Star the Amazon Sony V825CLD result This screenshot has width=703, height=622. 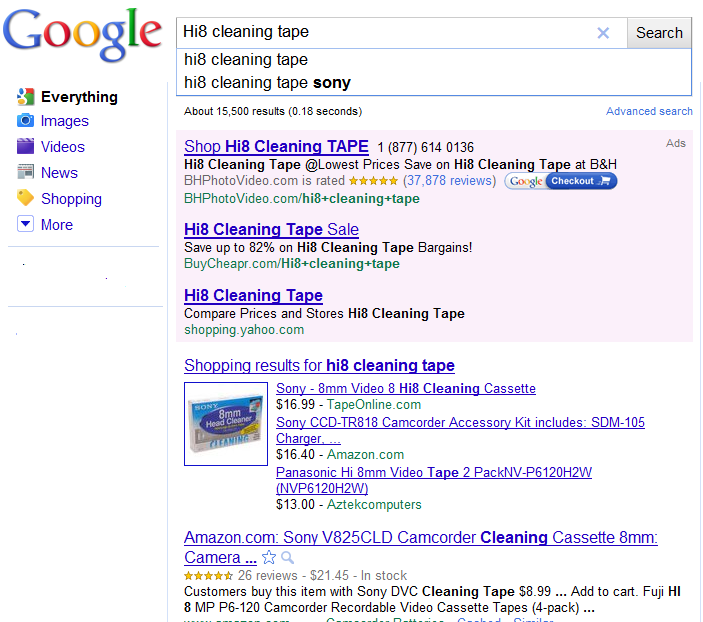pos(269,557)
